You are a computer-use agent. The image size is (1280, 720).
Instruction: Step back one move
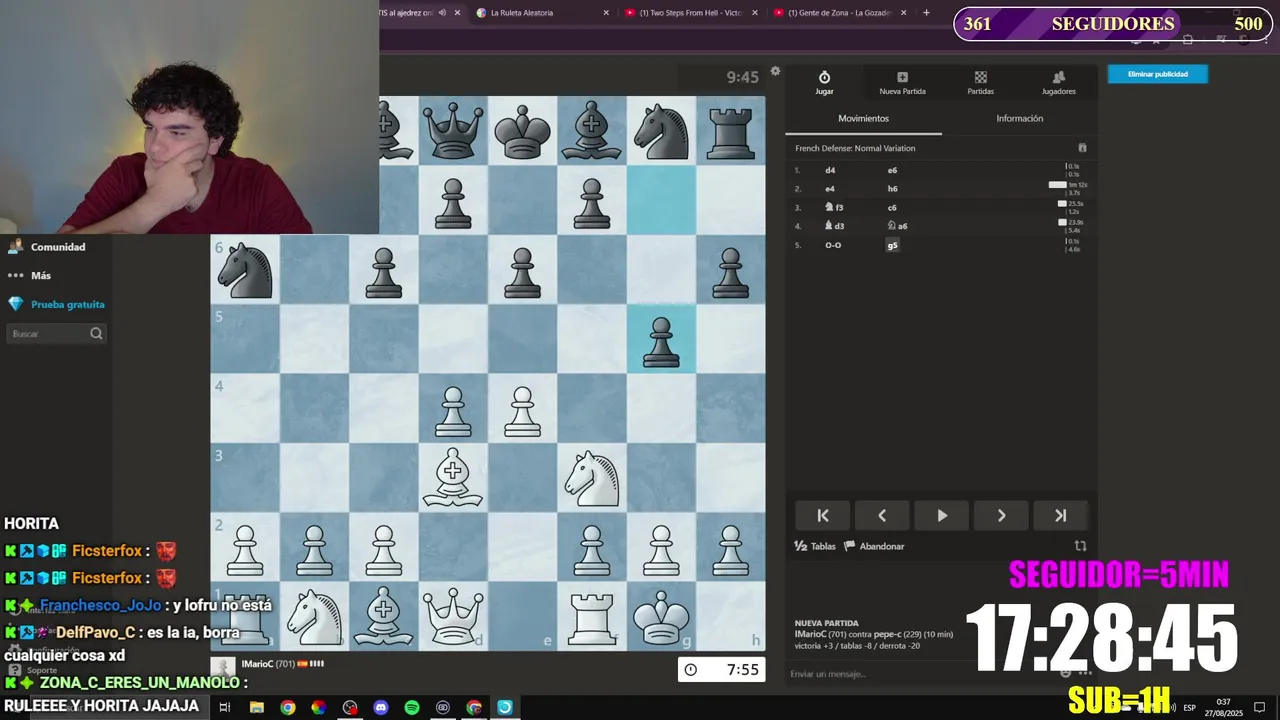pyautogui.click(x=882, y=515)
